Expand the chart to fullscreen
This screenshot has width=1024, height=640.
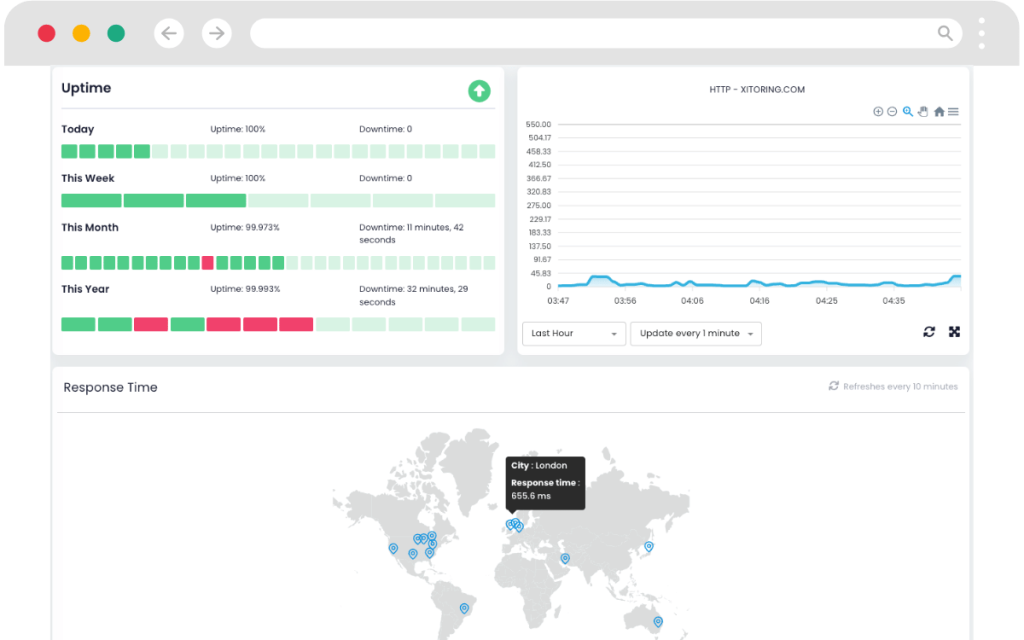[954, 331]
